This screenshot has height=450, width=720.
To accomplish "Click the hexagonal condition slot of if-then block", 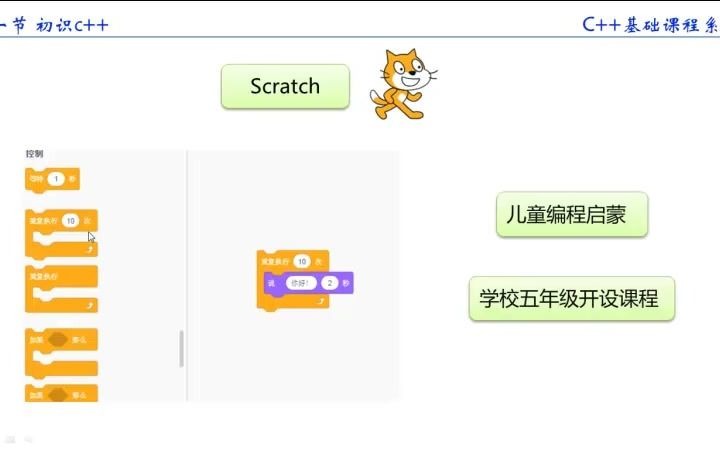I will click(58, 340).
